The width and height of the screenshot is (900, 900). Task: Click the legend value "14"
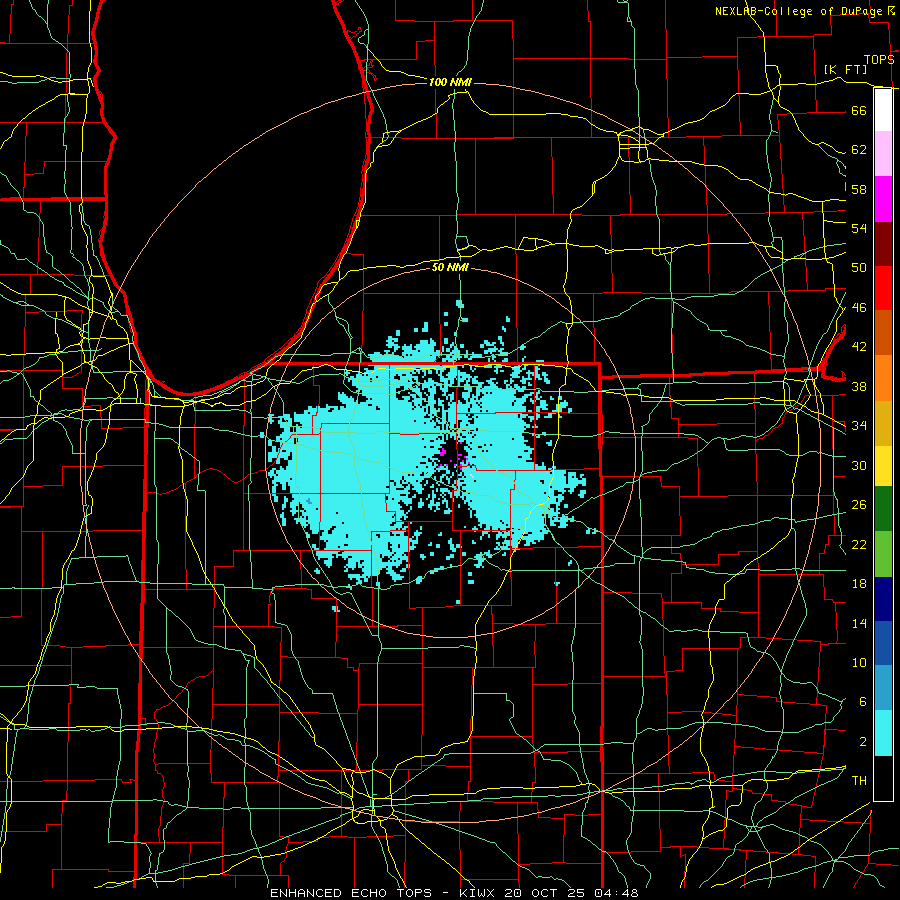click(859, 623)
